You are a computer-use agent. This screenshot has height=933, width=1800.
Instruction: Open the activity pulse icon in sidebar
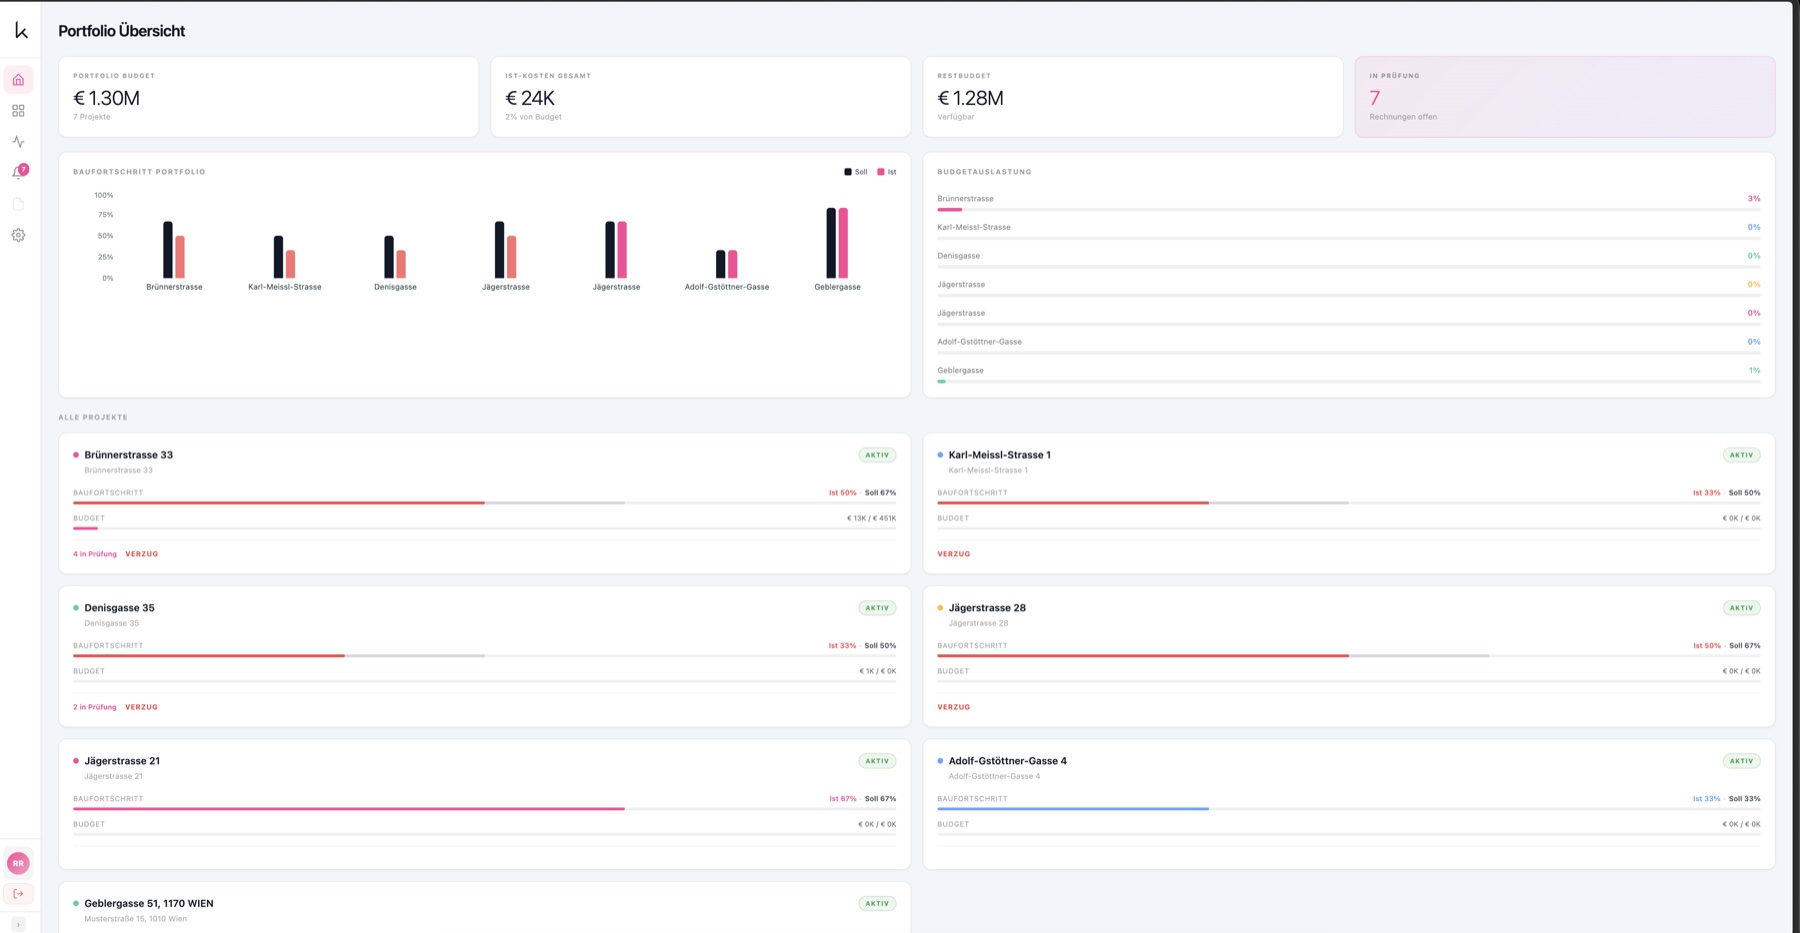18,142
